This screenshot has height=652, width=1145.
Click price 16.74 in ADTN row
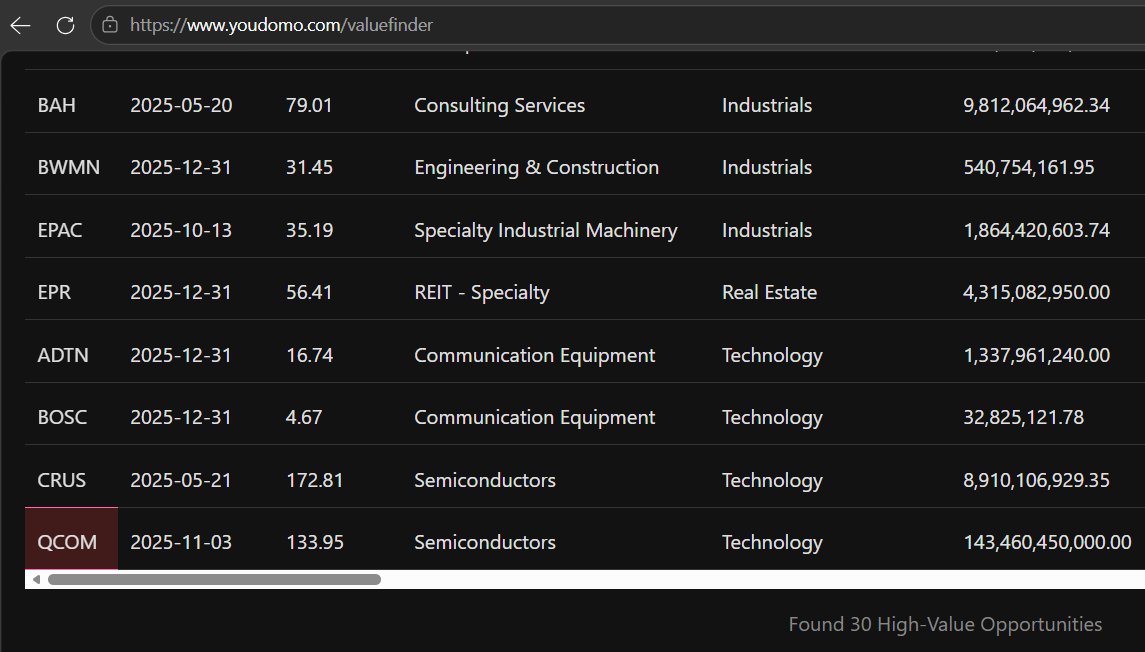click(310, 355)
